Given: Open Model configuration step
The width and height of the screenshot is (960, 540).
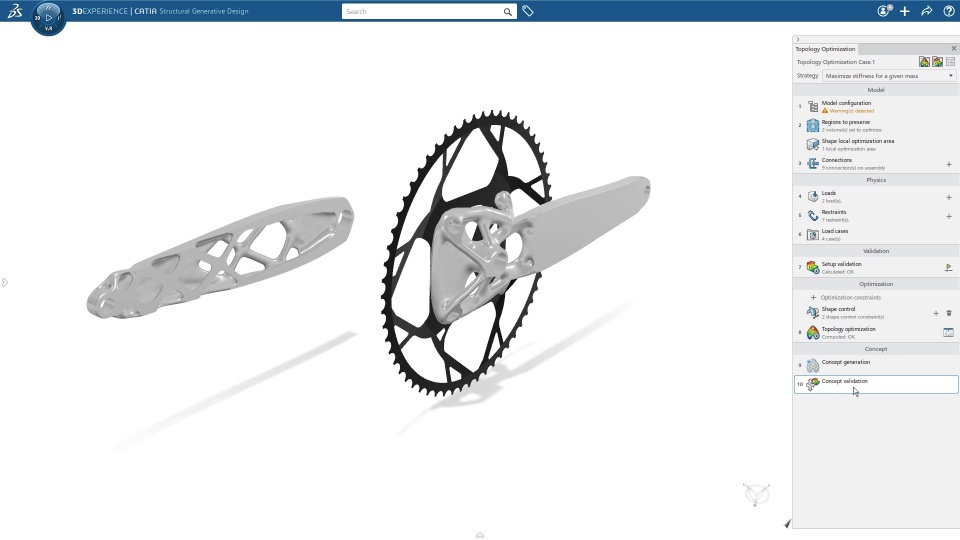Looking at the screenshot, I should coord(876,107).
